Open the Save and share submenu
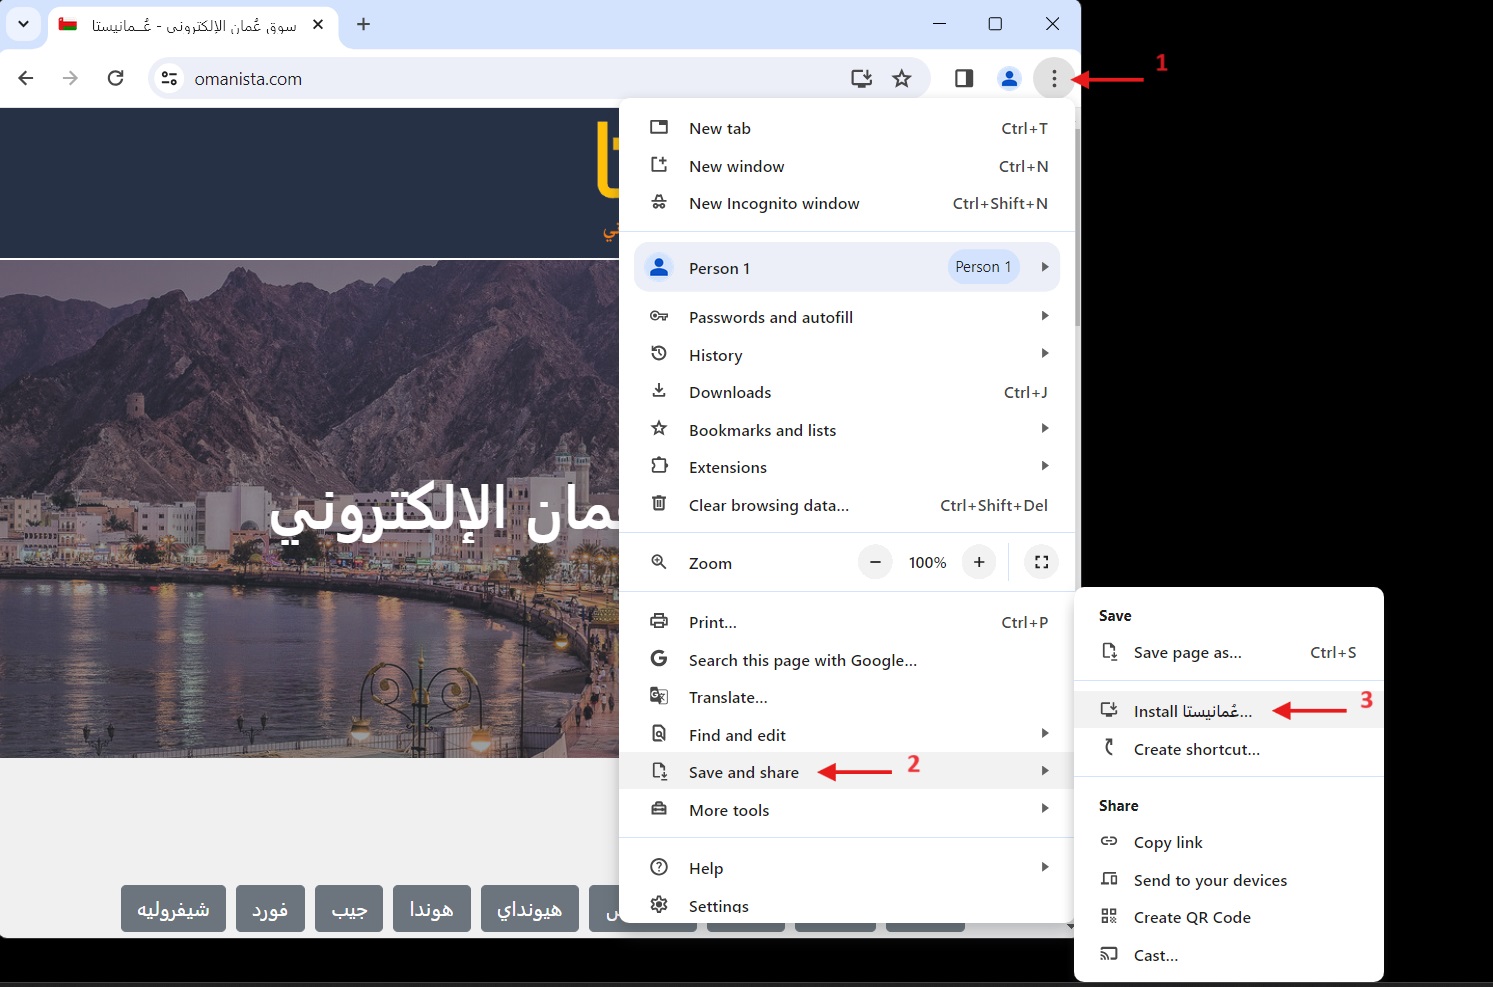Viewport: 1493px width, 987px height. click(x=847, y=772)
